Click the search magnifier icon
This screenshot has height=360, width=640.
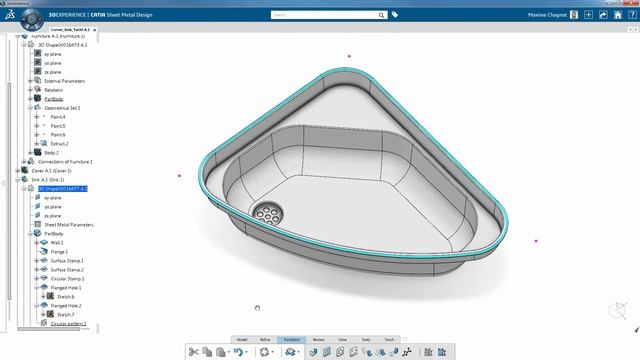pos(381,15)
